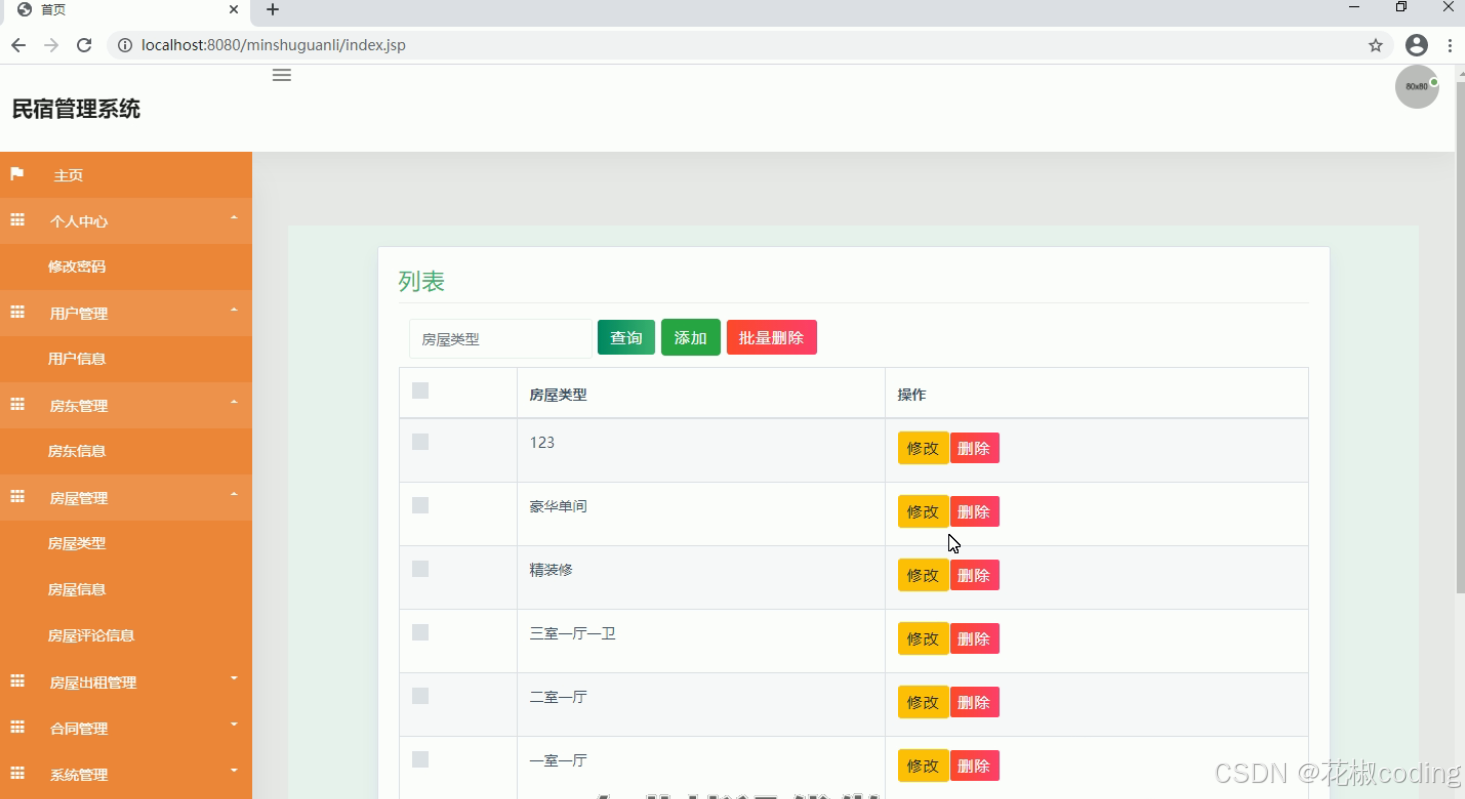Click 修改 for the 豪华单间 row

(923, 511)
